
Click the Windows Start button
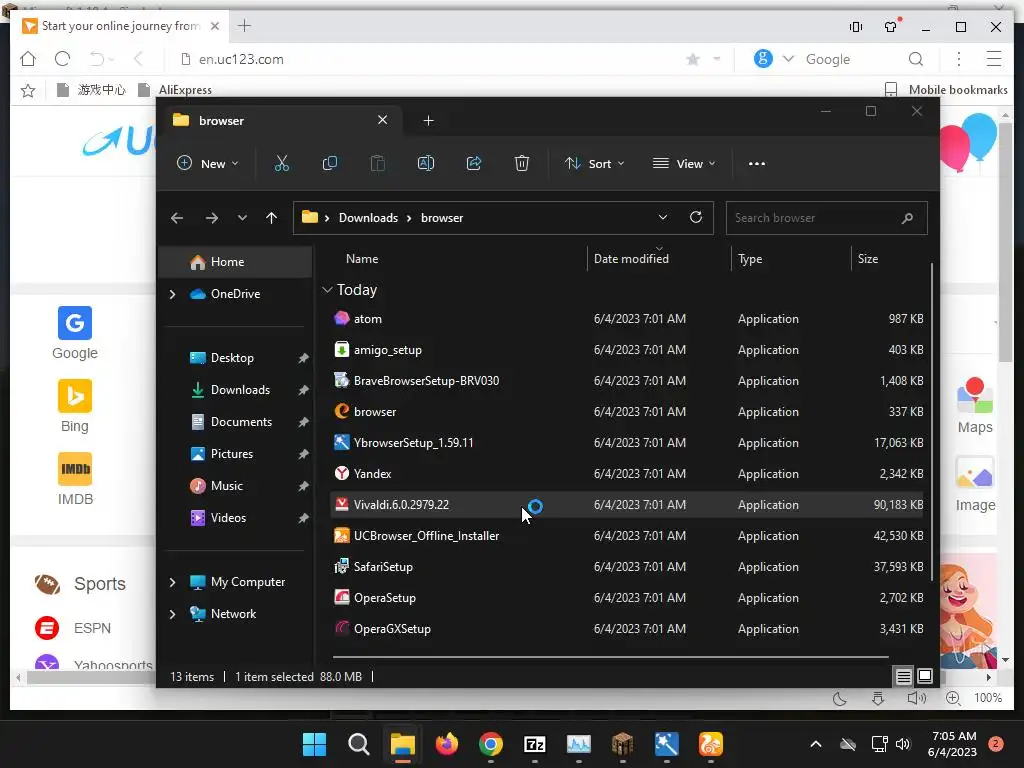pyautogui.click(x=314, y=744)
